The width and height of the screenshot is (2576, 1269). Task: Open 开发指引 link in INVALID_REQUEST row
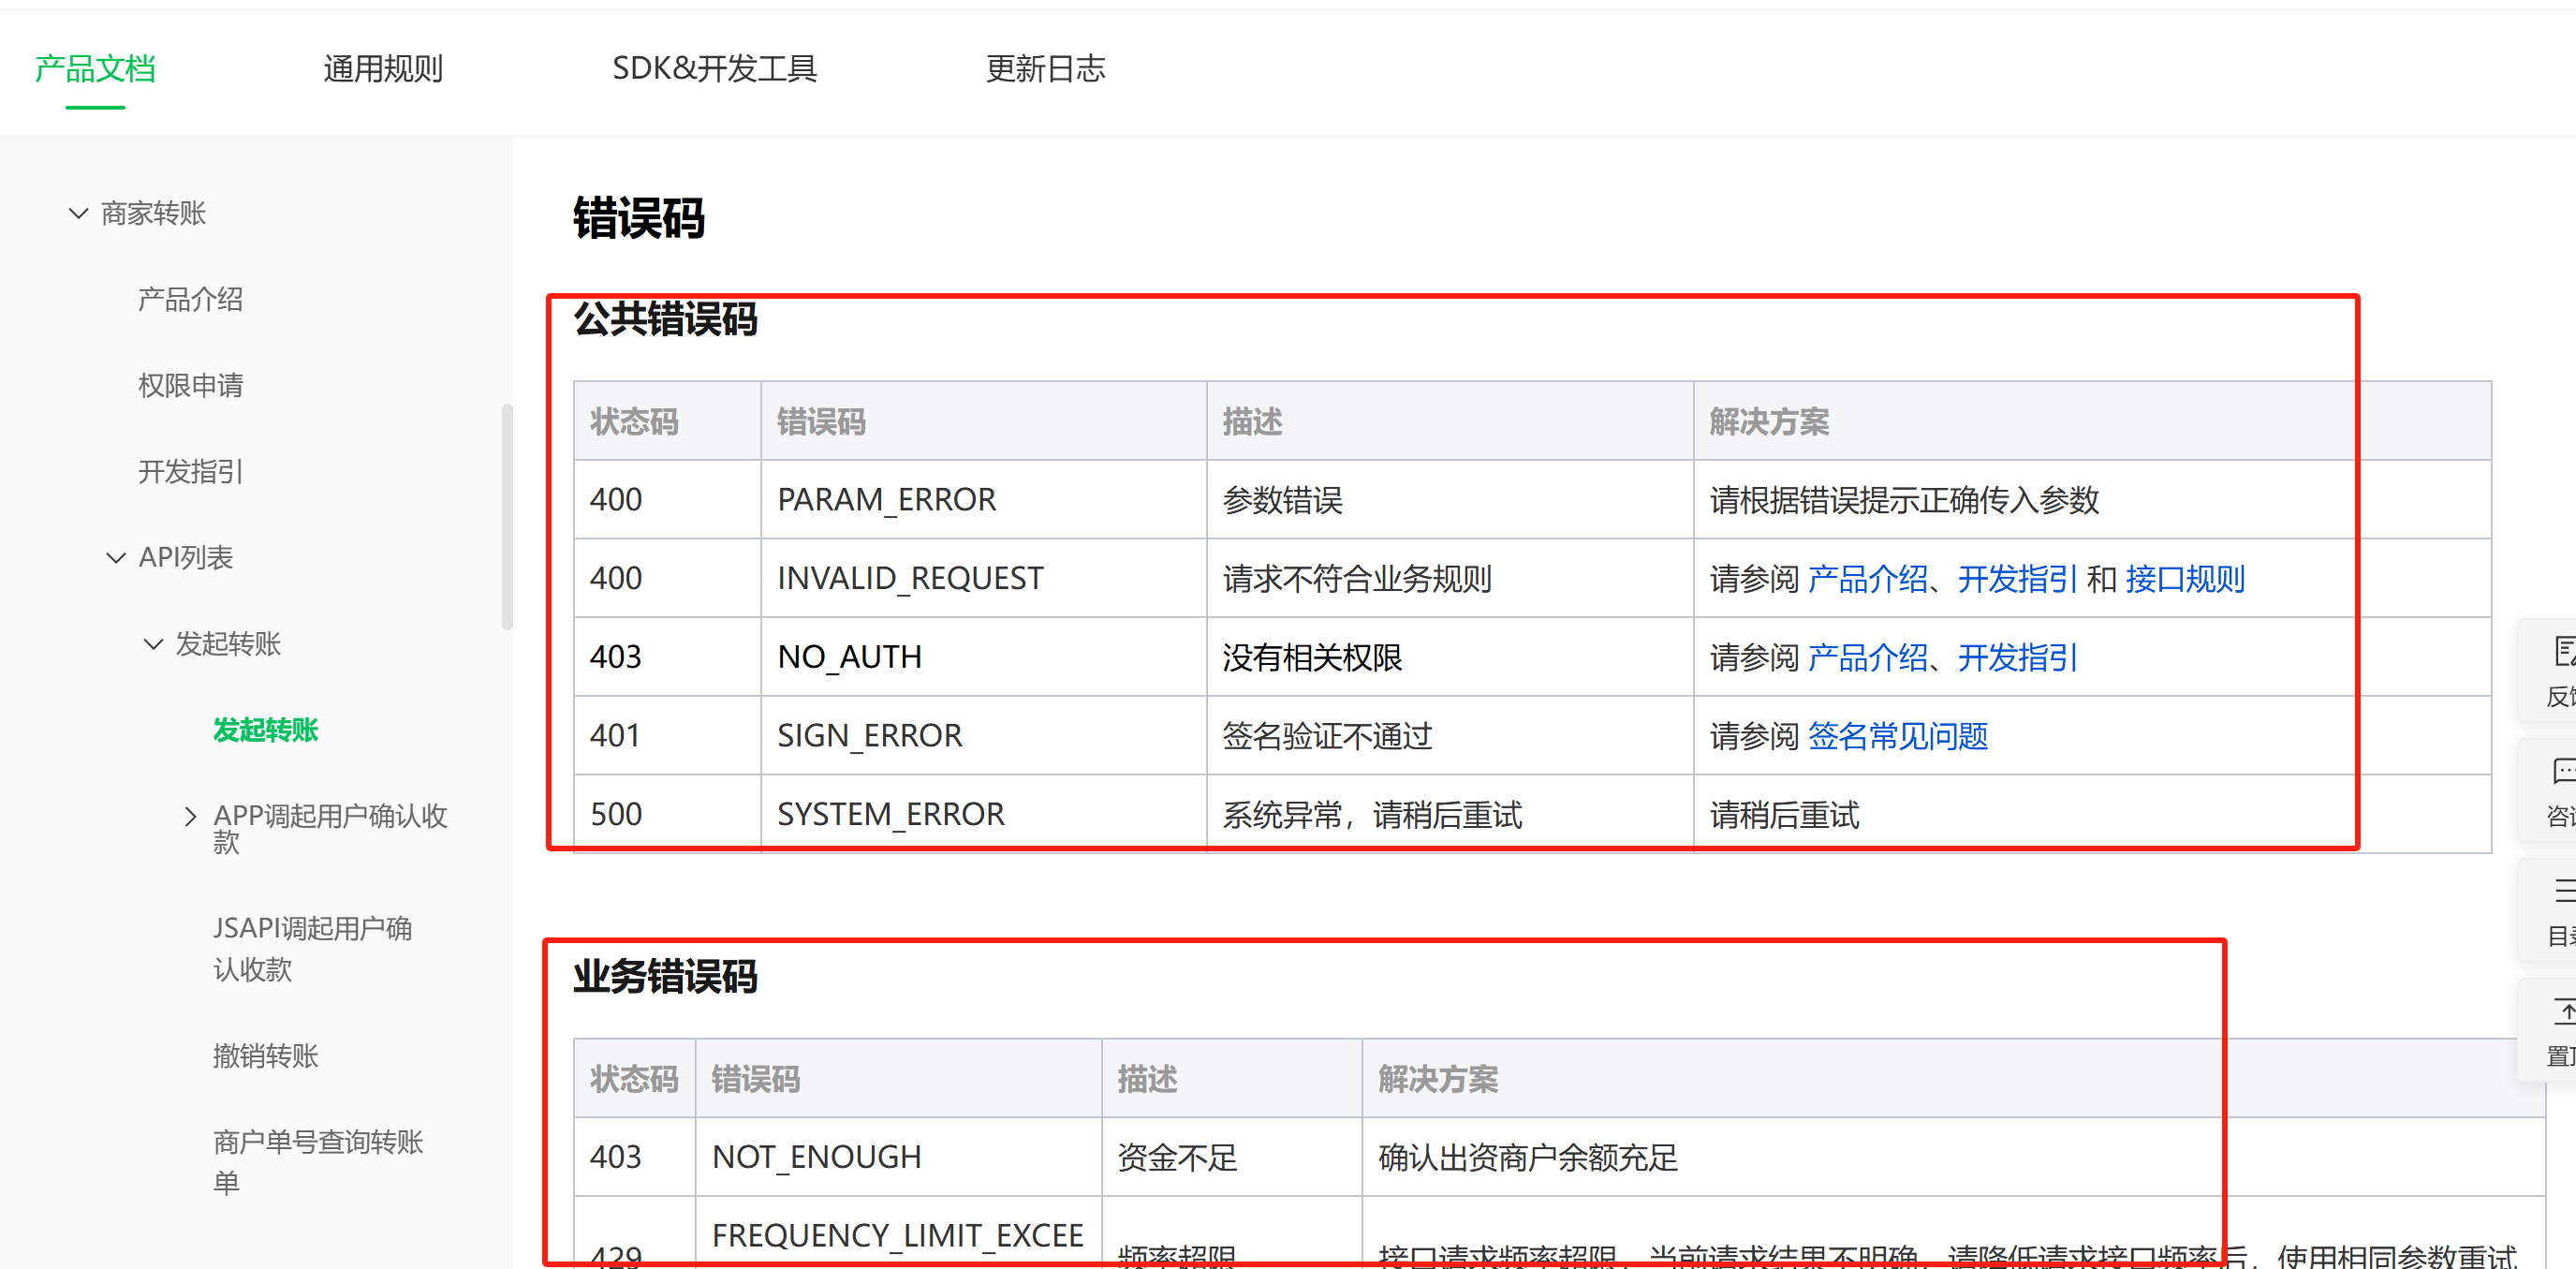click(x=2016, y=579)
